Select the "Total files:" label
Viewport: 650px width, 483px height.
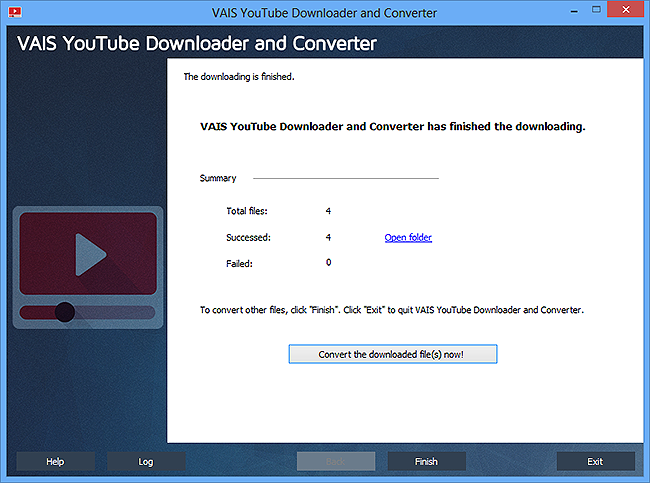point(247,211)
